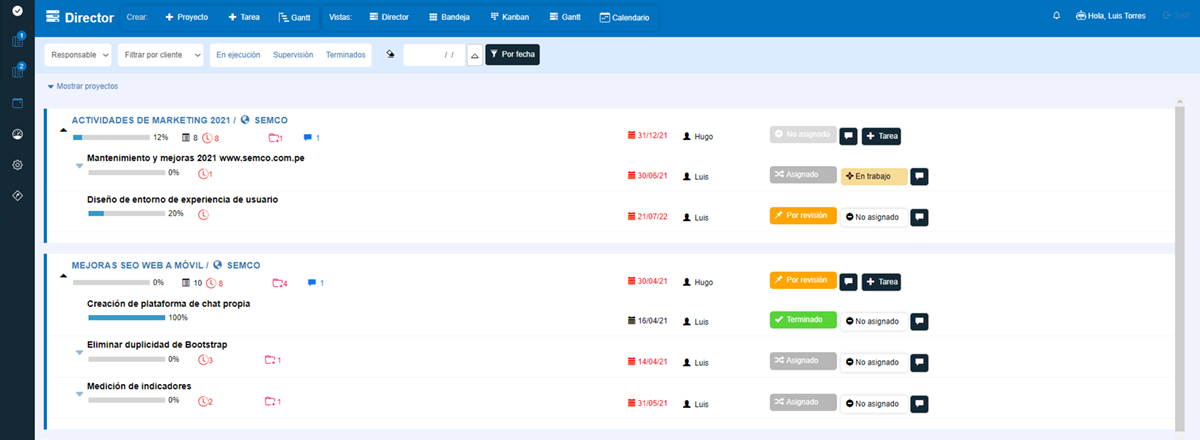The image size is (1200, 440).
Task: Switch to Bandeja view
Action: coord(449,18)
